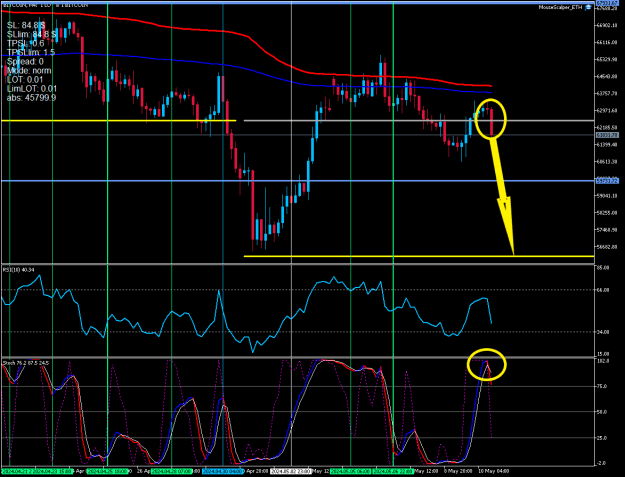Click the 'abs: 45799.9' overlay text
This screenshot has height=477, width=625.
click(x=31, y=98)
